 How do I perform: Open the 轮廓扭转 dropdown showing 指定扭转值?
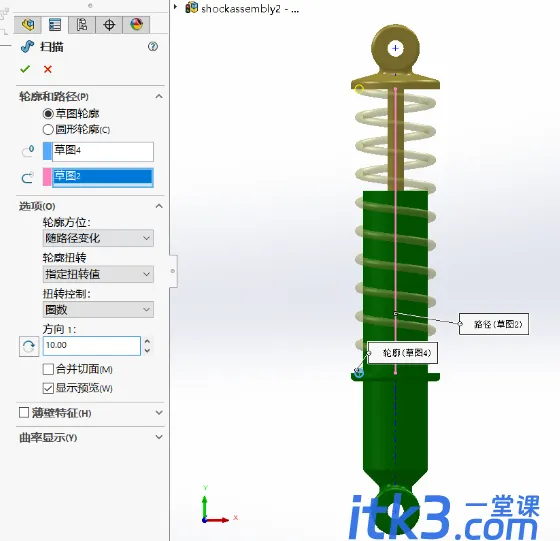tap(98, 274)
